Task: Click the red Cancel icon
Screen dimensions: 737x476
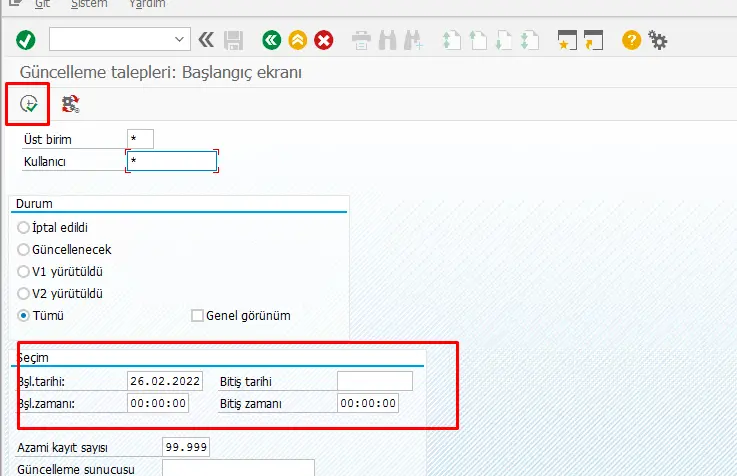Action: [324, 40]
